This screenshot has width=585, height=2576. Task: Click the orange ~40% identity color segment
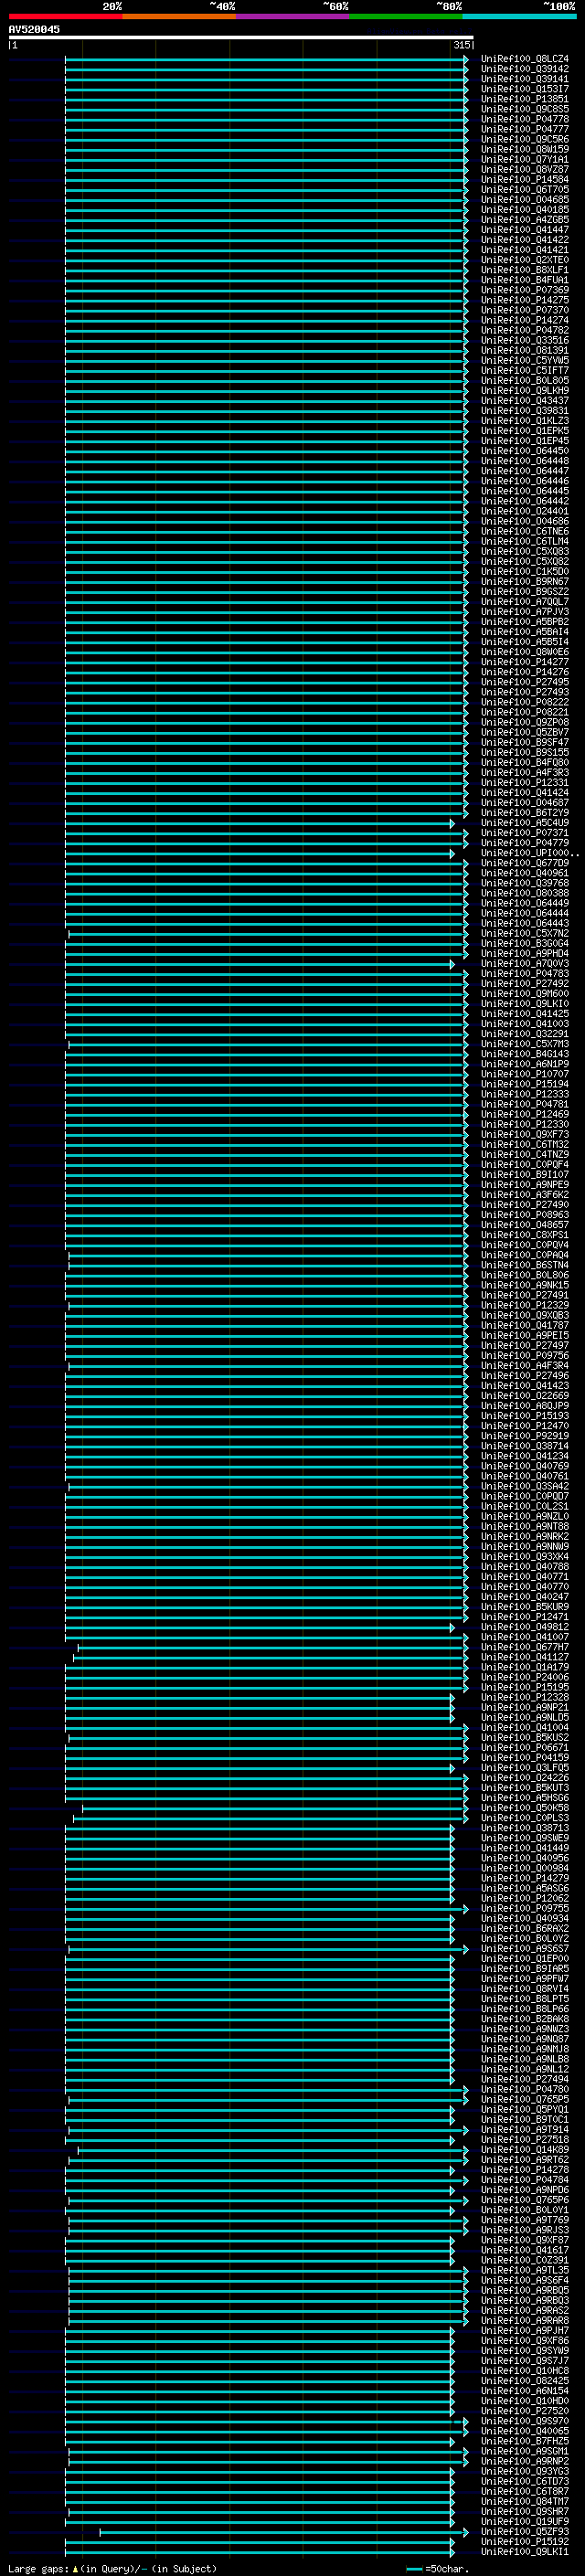tap(179, 16)
